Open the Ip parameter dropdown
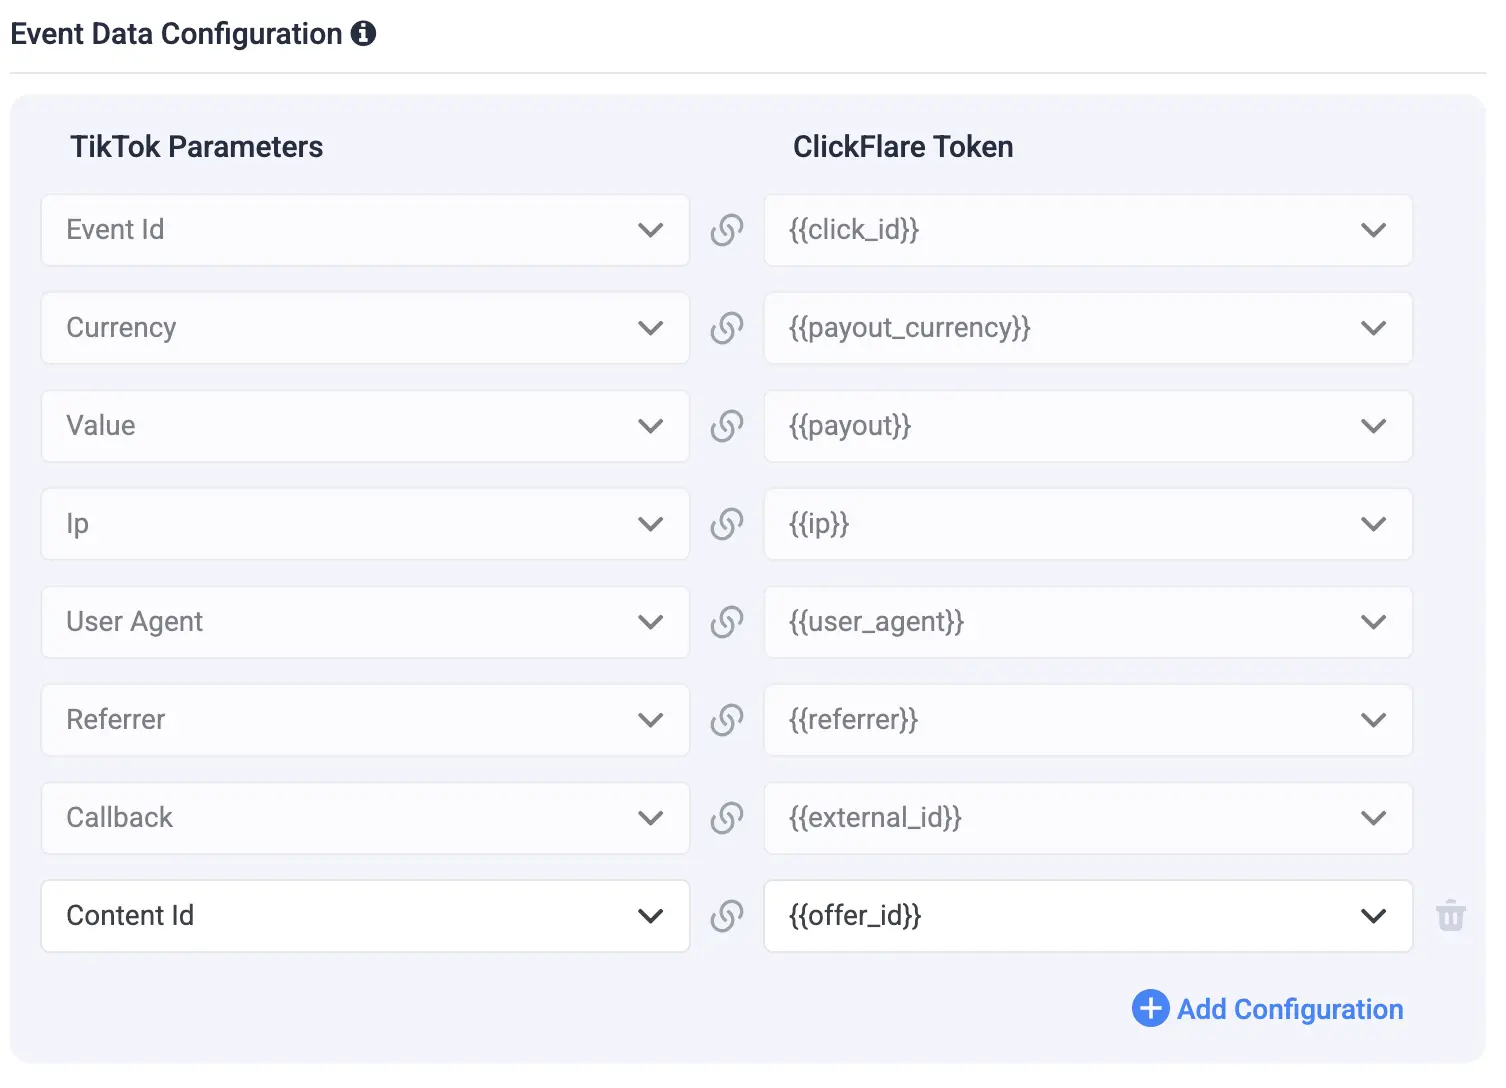1506x1088 pixels. coord(365,524)
